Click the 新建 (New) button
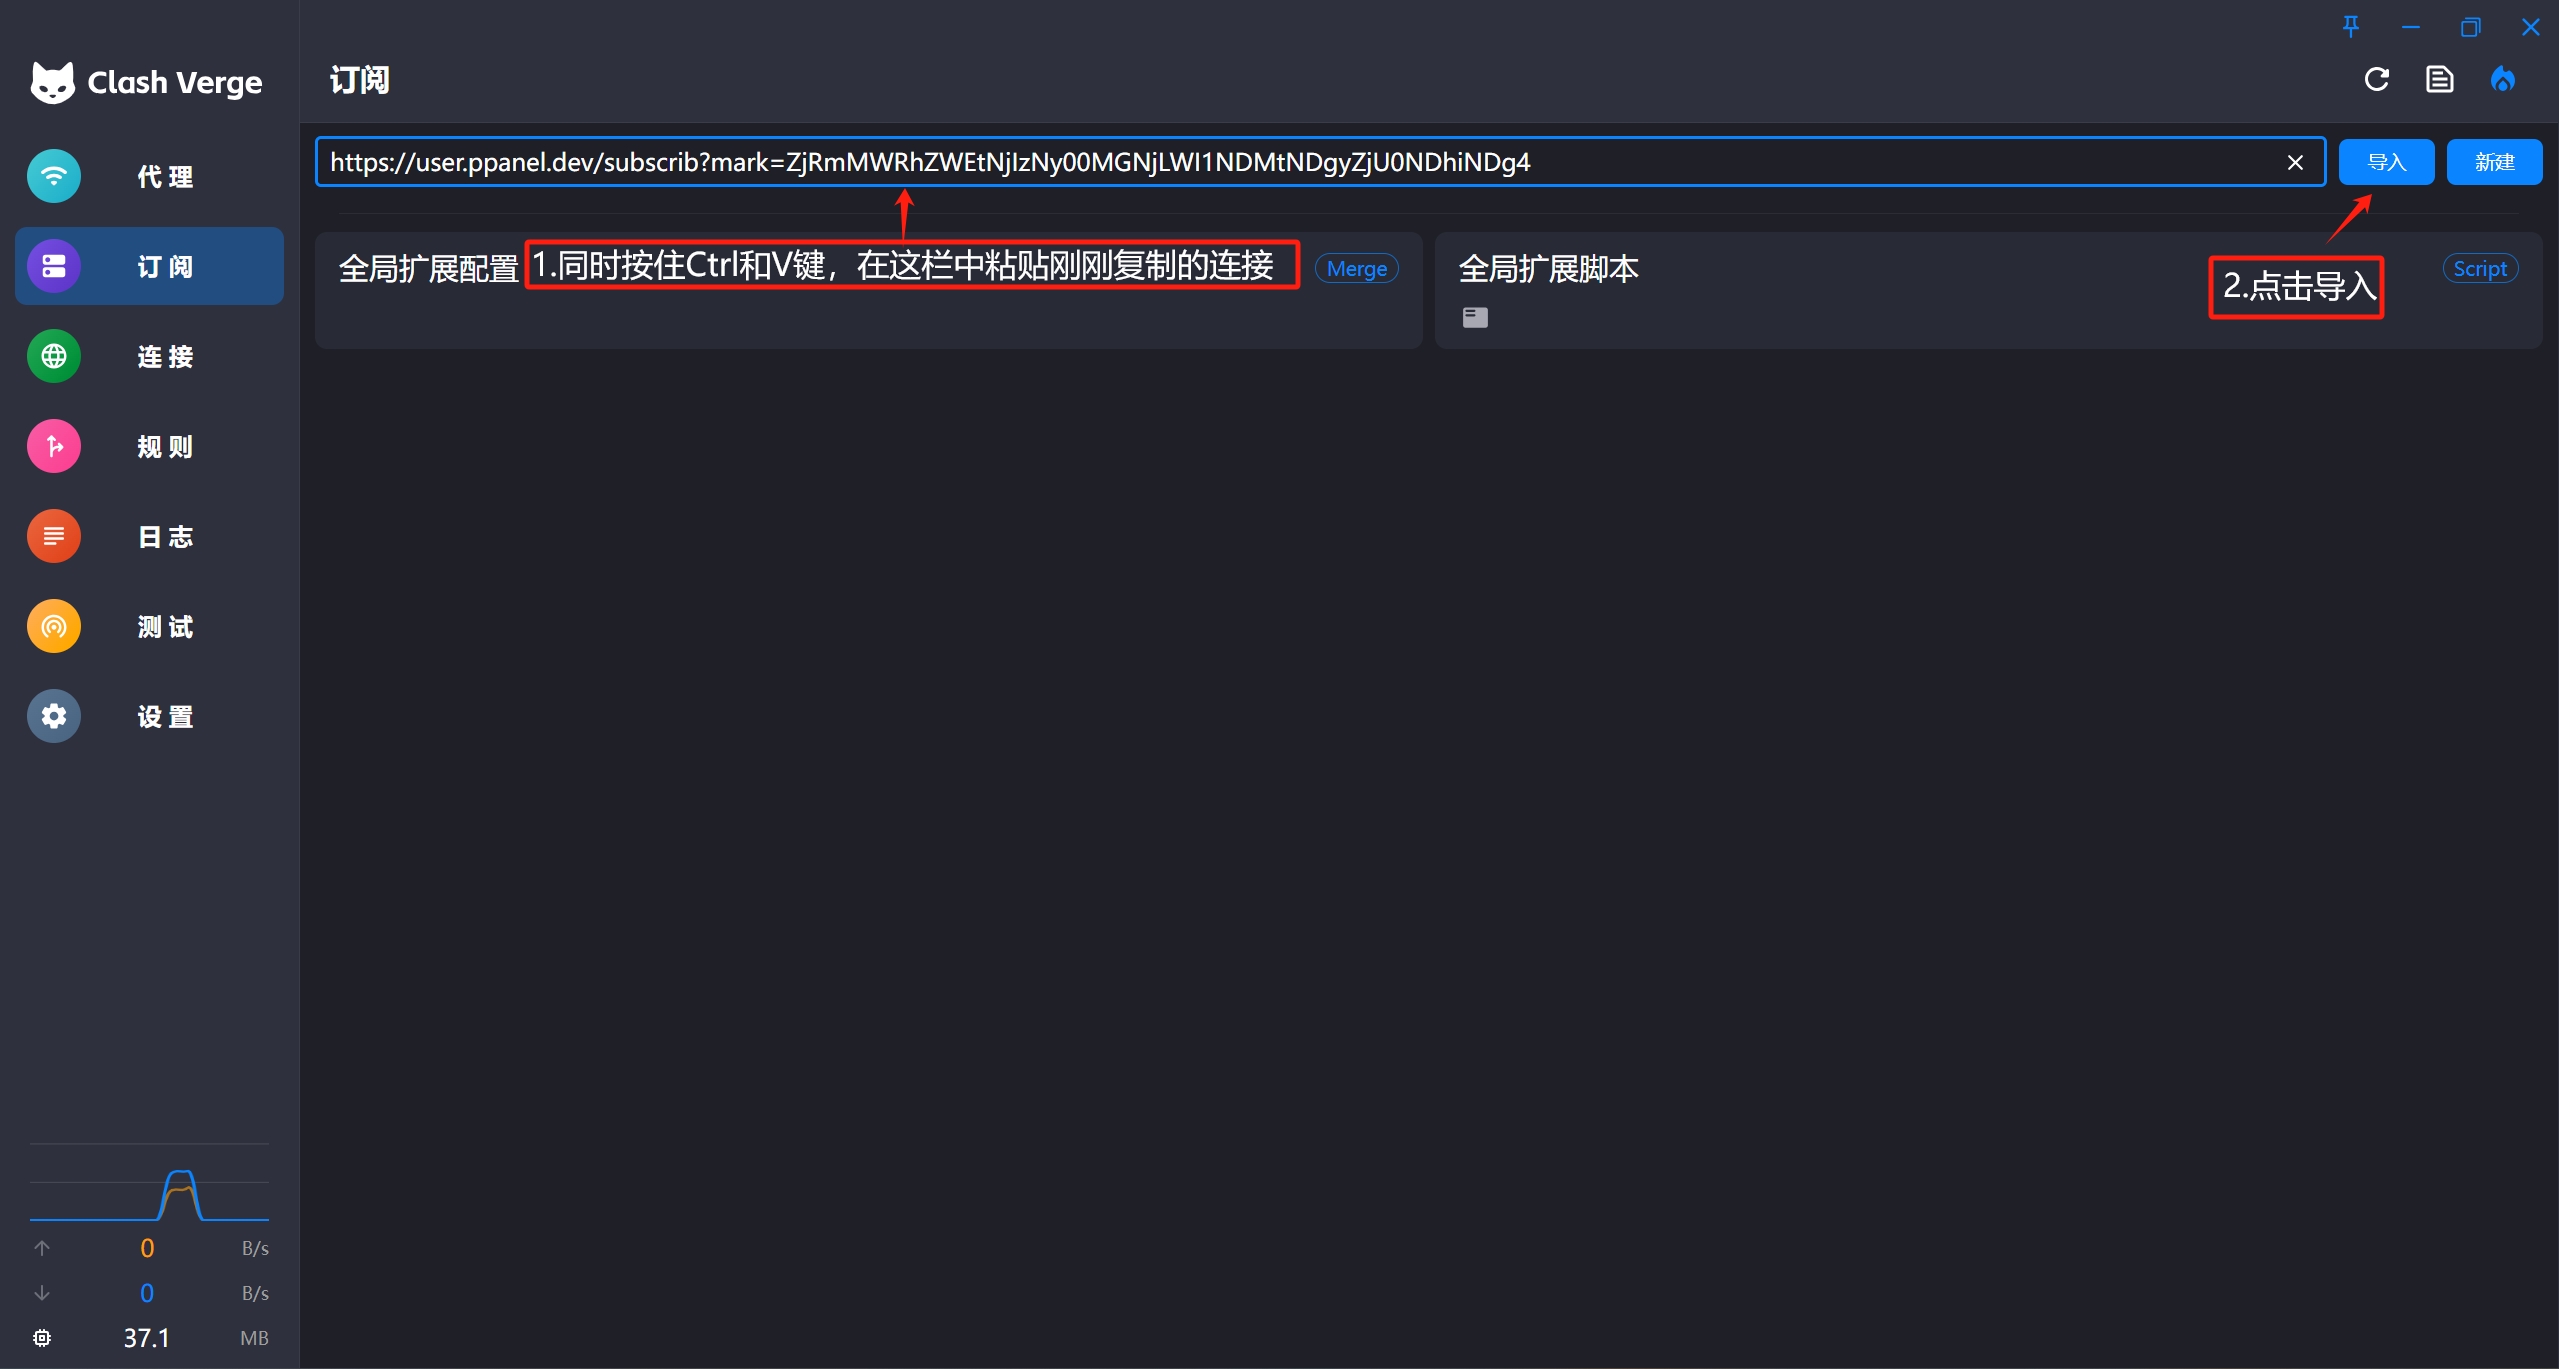Image resolution: width=2559 pixels, height=1369 pixels. click(2493, 161)
